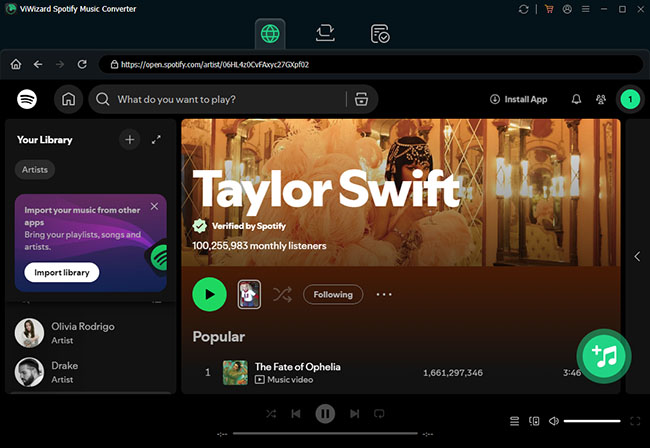Open the Music video link under Ophelia
This screenshot has height=448, width=650.
point(284,379)
